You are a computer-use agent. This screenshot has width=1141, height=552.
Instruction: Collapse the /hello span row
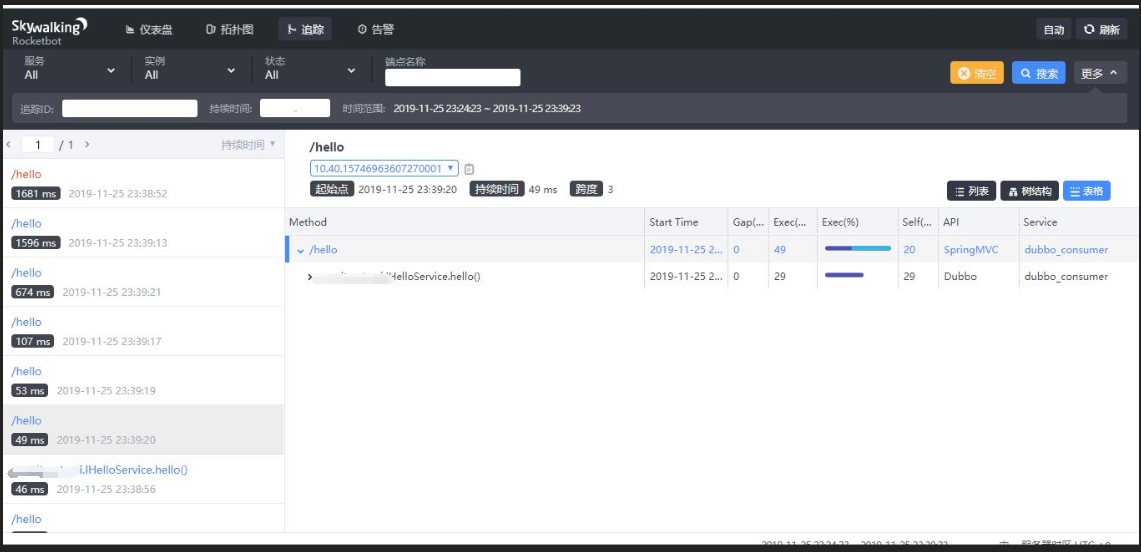pos(301,250)
